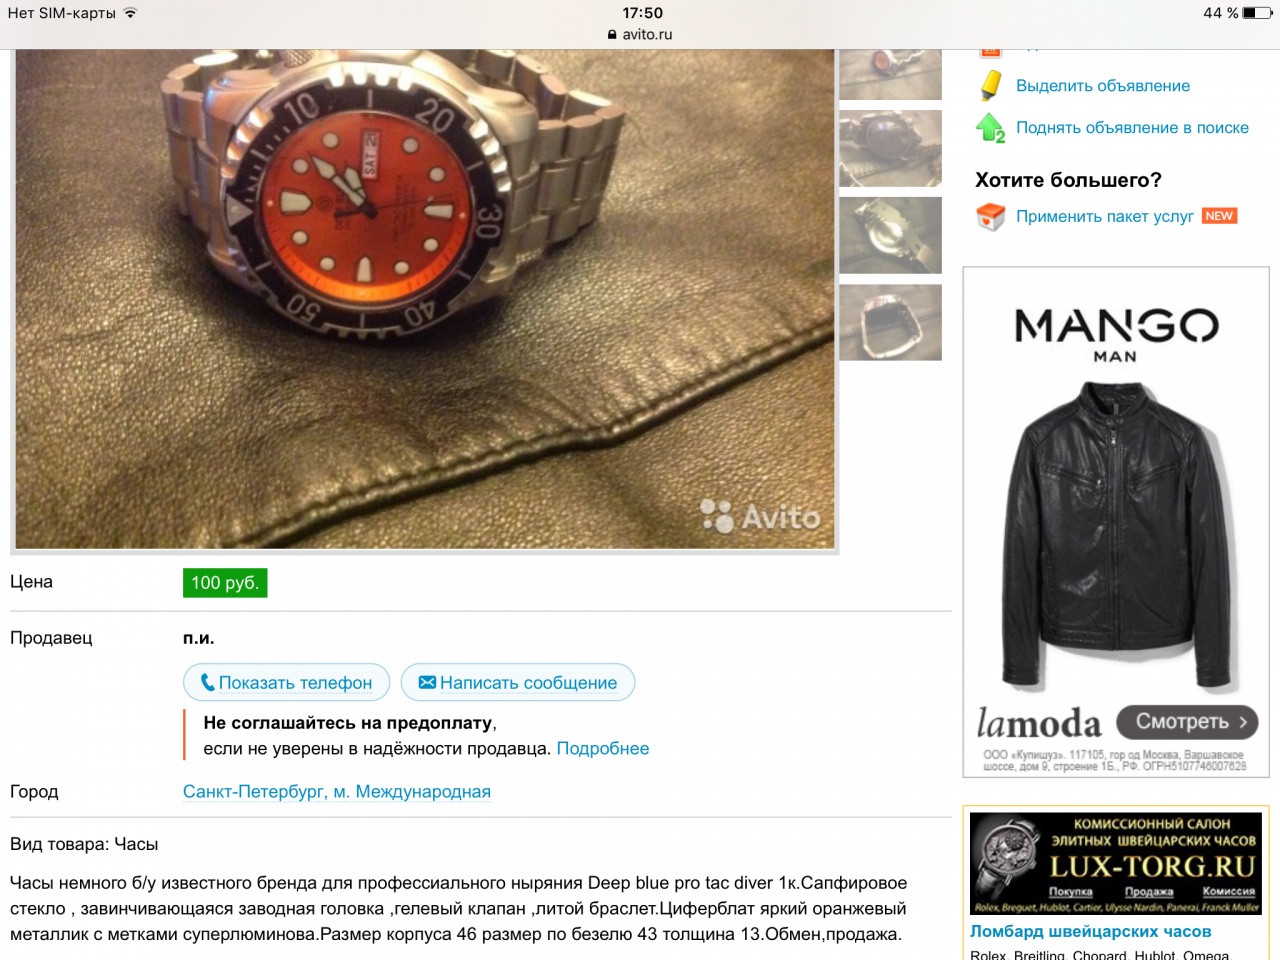
Task: Open the Выделить объявление link
Action: pos(1103,86)
